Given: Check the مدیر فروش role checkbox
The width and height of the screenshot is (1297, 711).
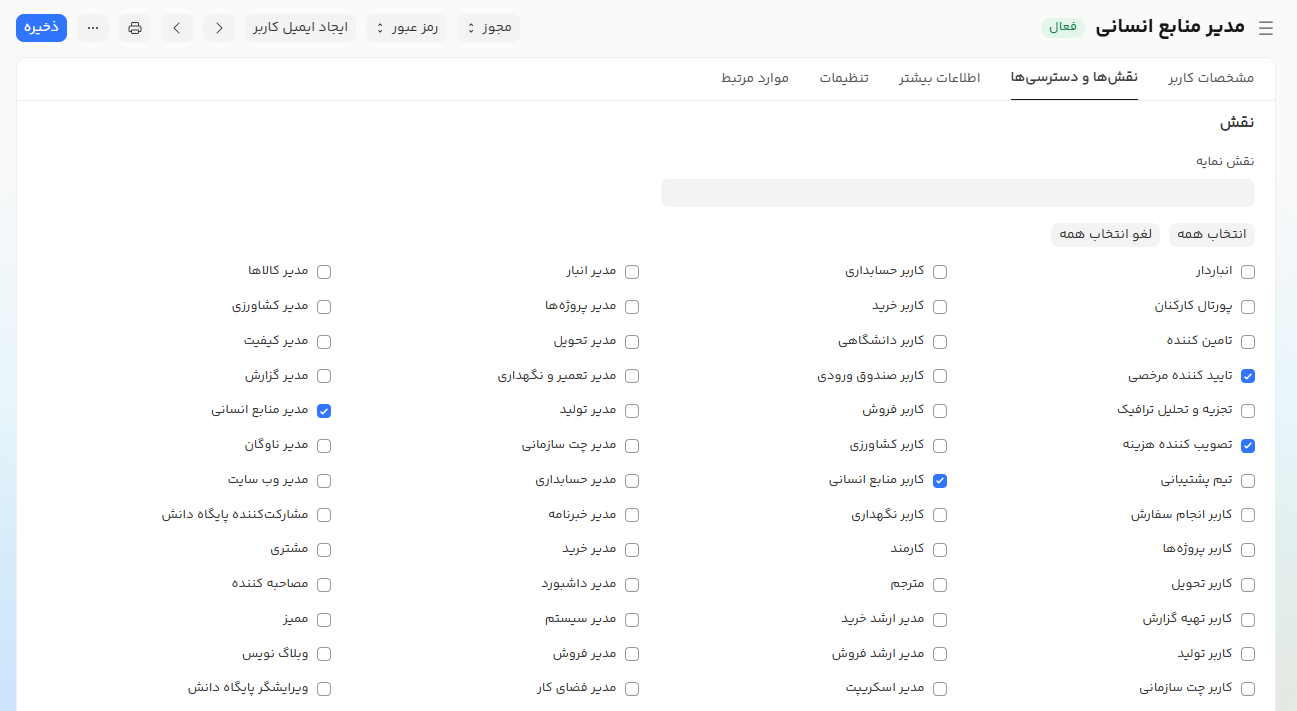Looking at the screenshot, I should [632, 654].
